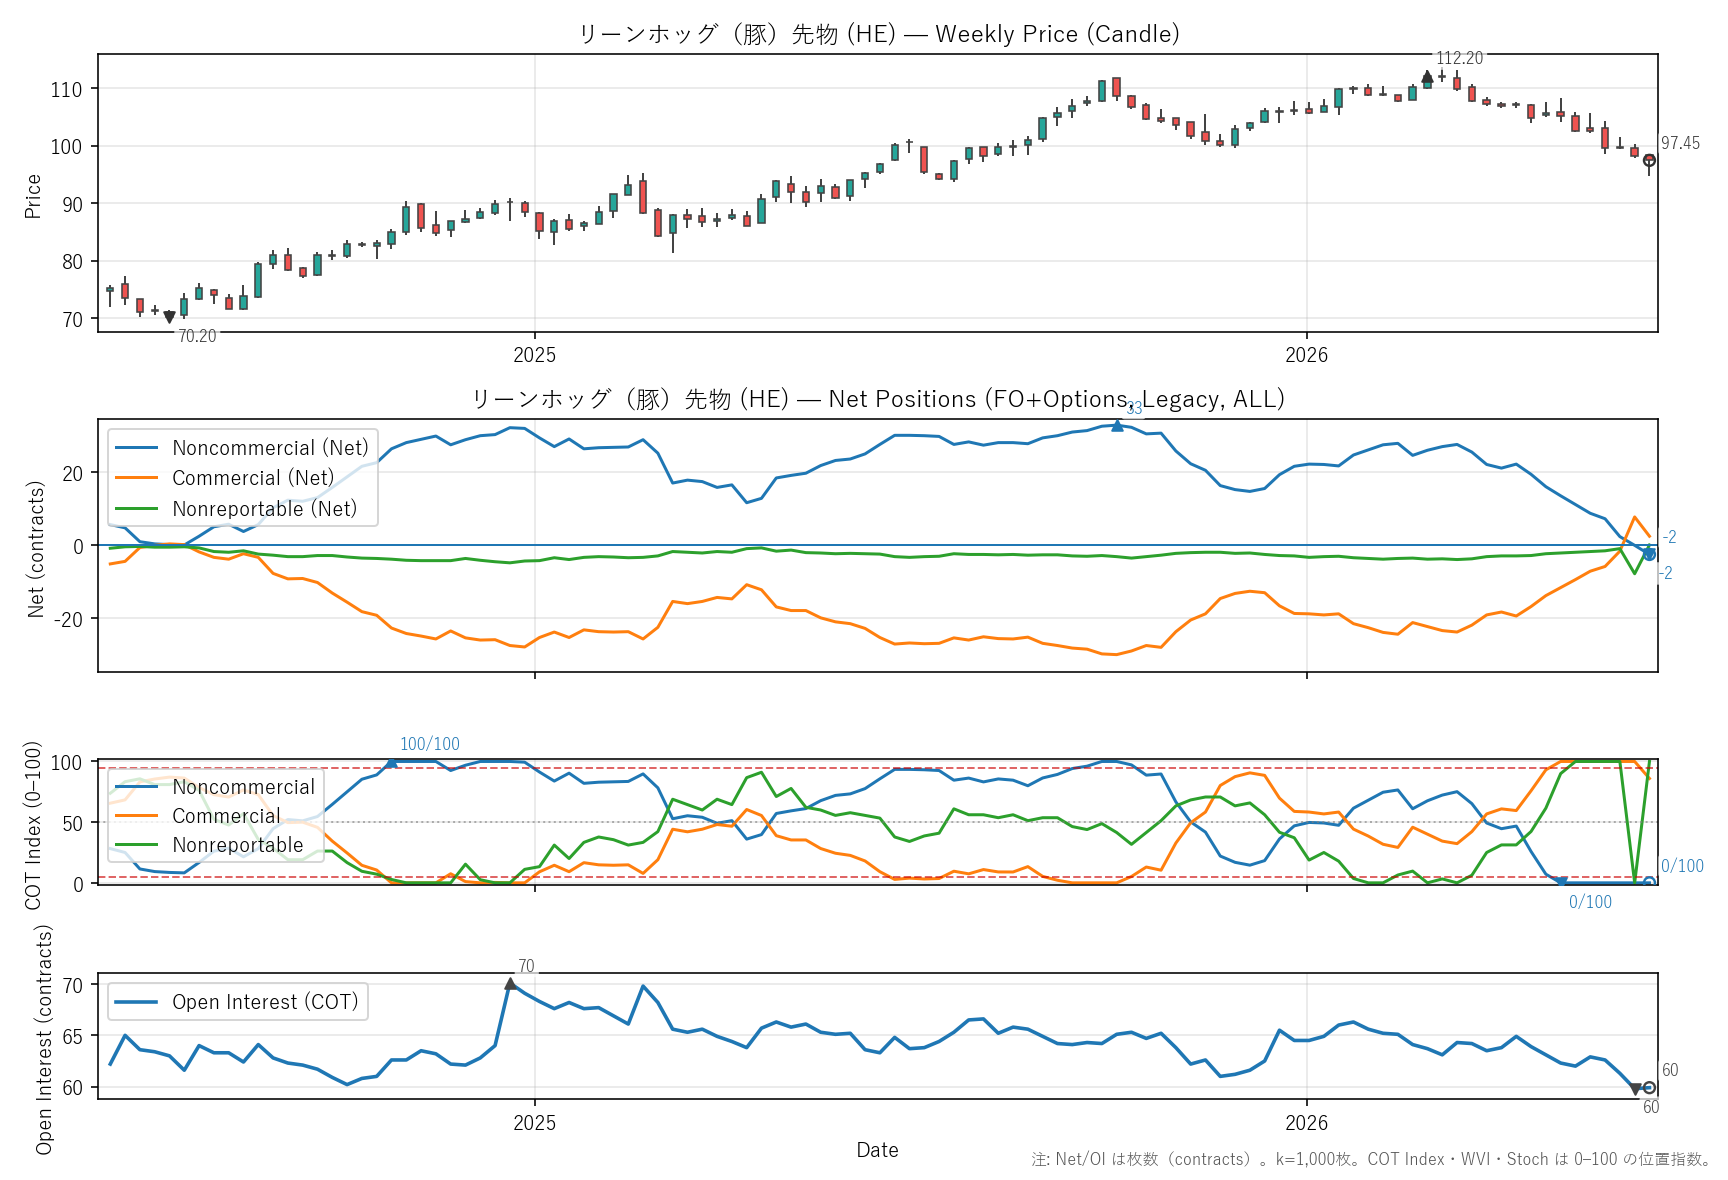Select the last candle circle marker at 97.45

tap(1649, 160)
